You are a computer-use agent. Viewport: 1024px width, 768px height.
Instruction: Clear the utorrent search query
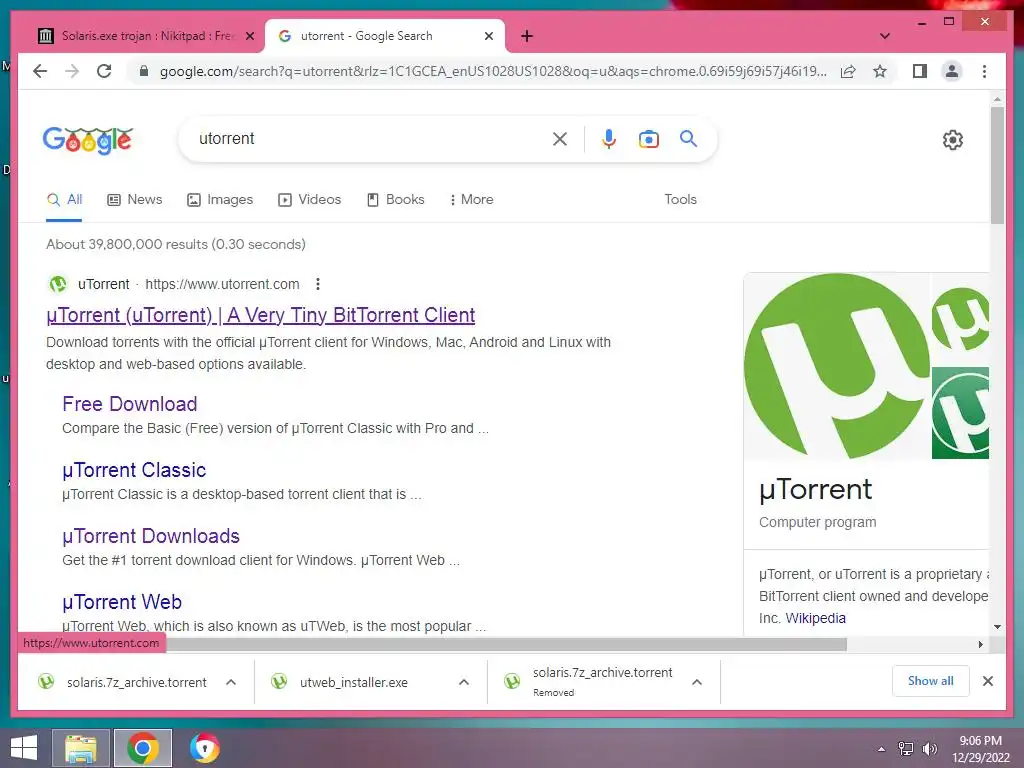(560, 138)
